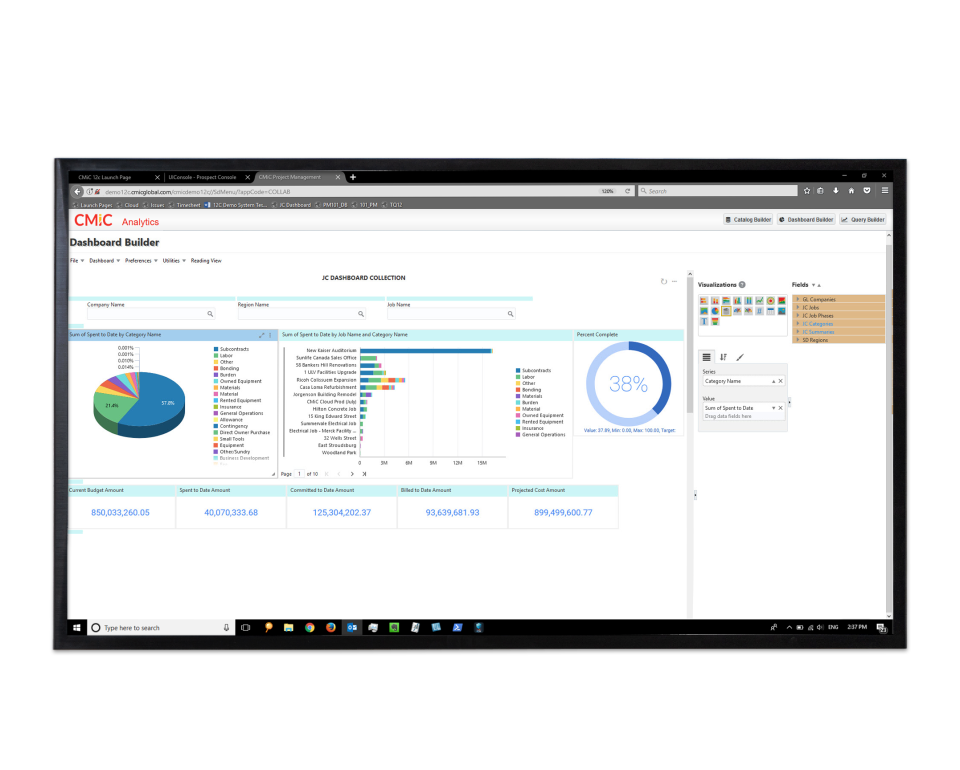Open the sort settings tab icon
This screenshot has width=960, height=770.
tap(723, 357)
